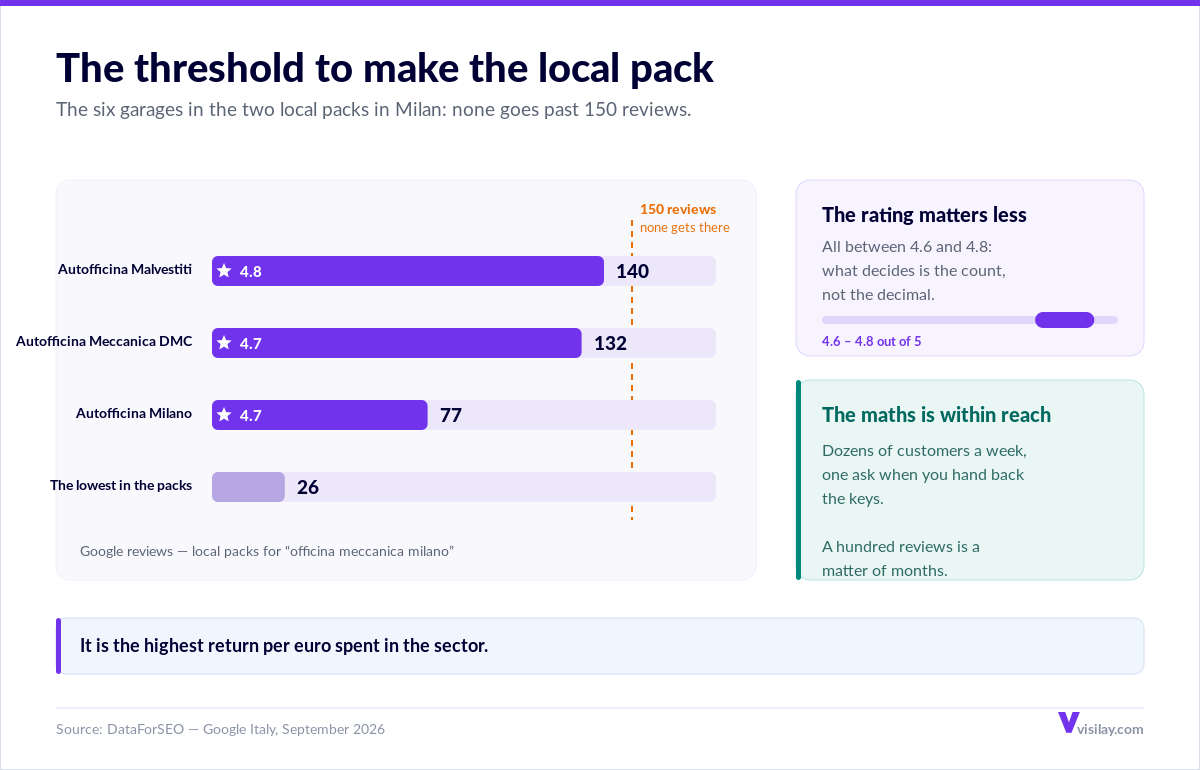Screen dimensions: 1200x770
Task: Click the star icon beside Malvestiti's 4.8 rating
Action: click(224, 271)
